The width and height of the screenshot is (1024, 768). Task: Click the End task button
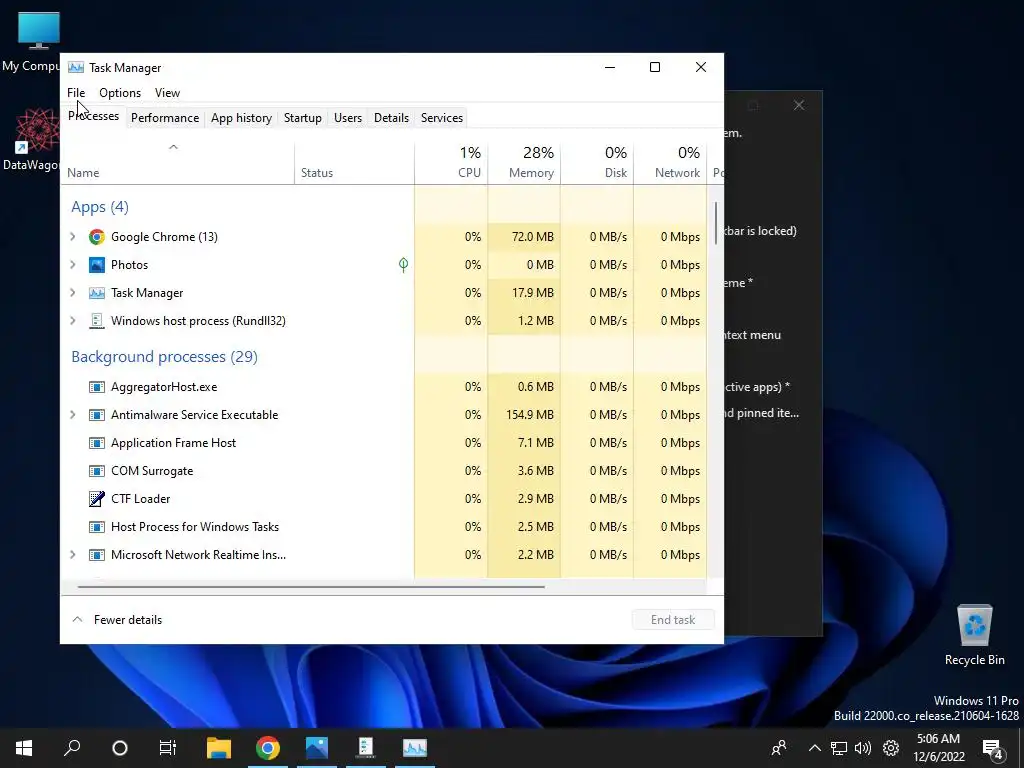673,620
